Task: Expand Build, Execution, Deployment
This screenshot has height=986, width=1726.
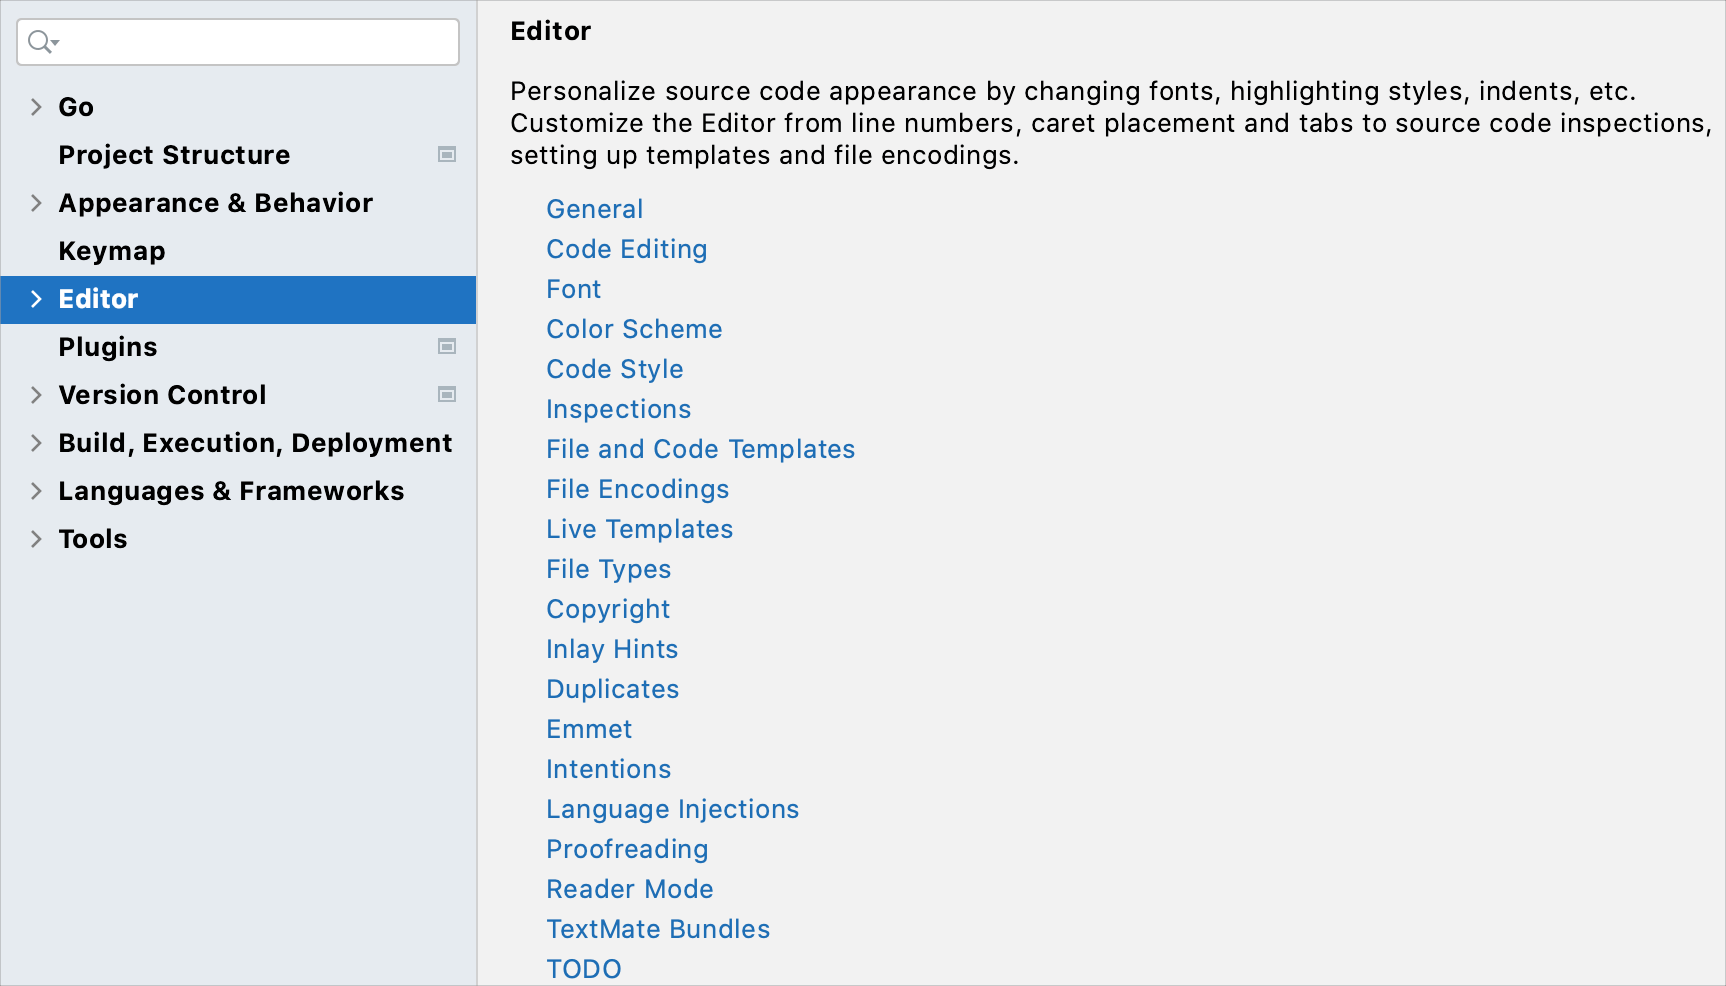Action: [36, 443]
